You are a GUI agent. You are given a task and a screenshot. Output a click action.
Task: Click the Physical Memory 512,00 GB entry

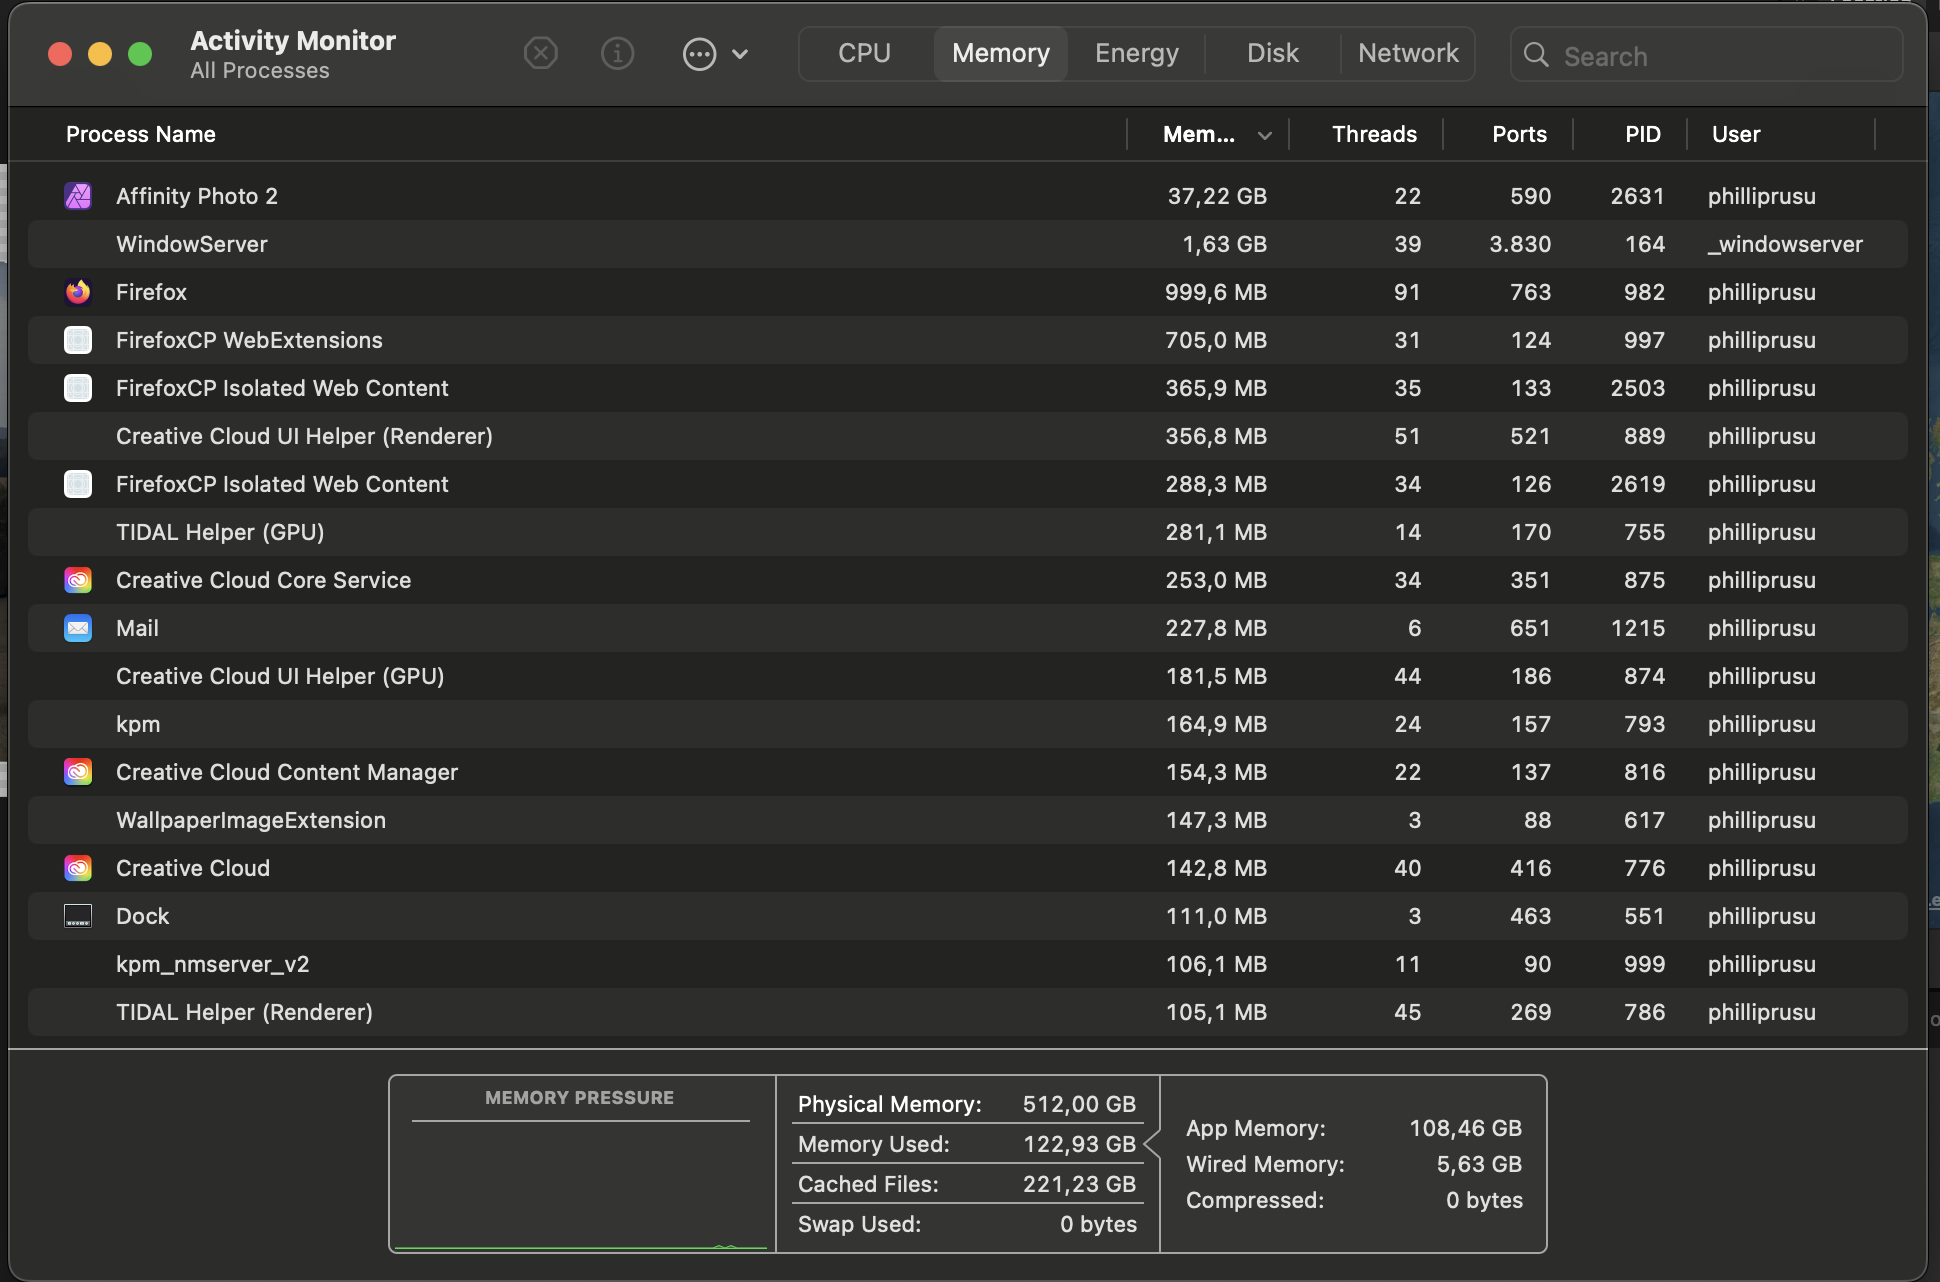click(967, 1104)
